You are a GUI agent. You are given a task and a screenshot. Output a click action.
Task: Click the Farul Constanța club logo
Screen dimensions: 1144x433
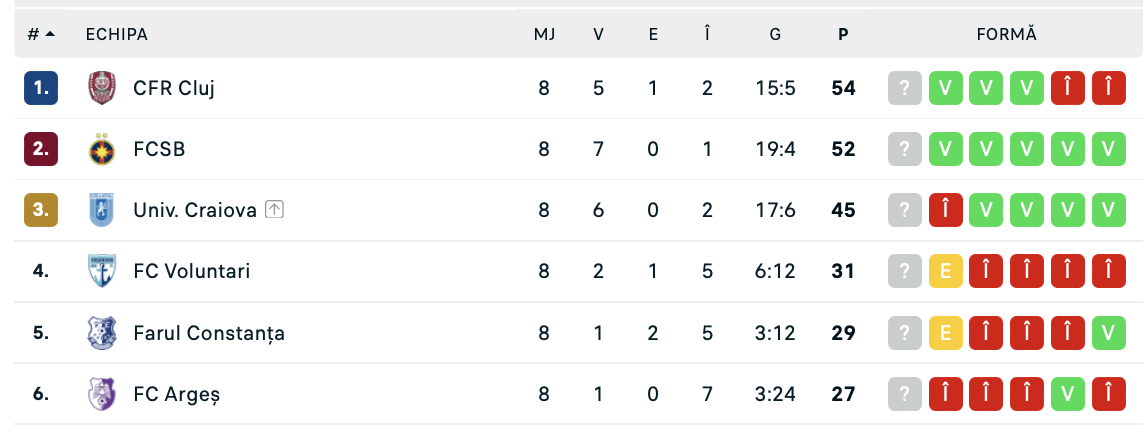pos(101,333)
